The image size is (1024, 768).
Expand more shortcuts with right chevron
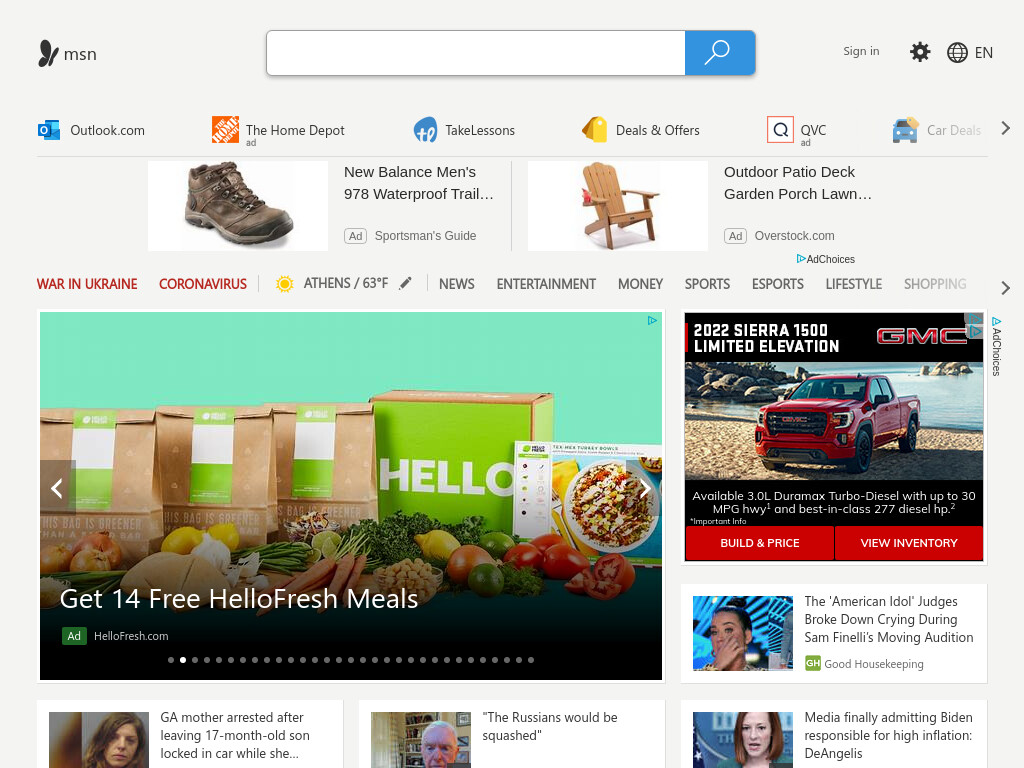coord(1006,129)
